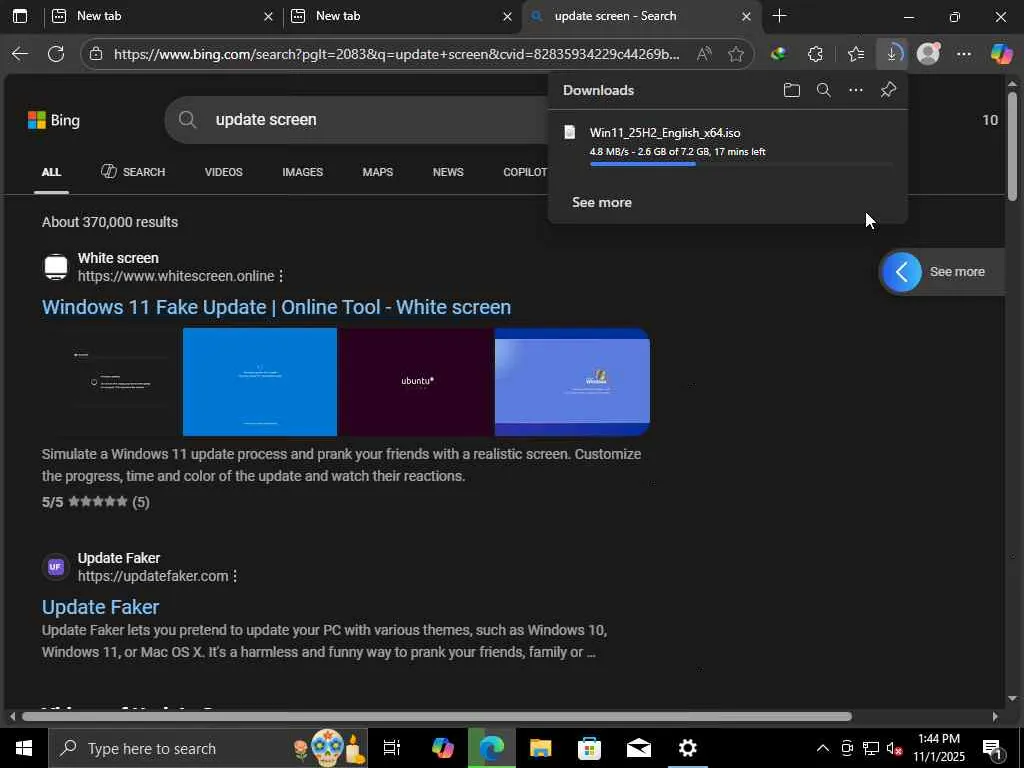The height and width of the screenshot is (768, 1024).
Task: Switch to the first New tab
Action: pyautogui.click(x=163, y=16)
